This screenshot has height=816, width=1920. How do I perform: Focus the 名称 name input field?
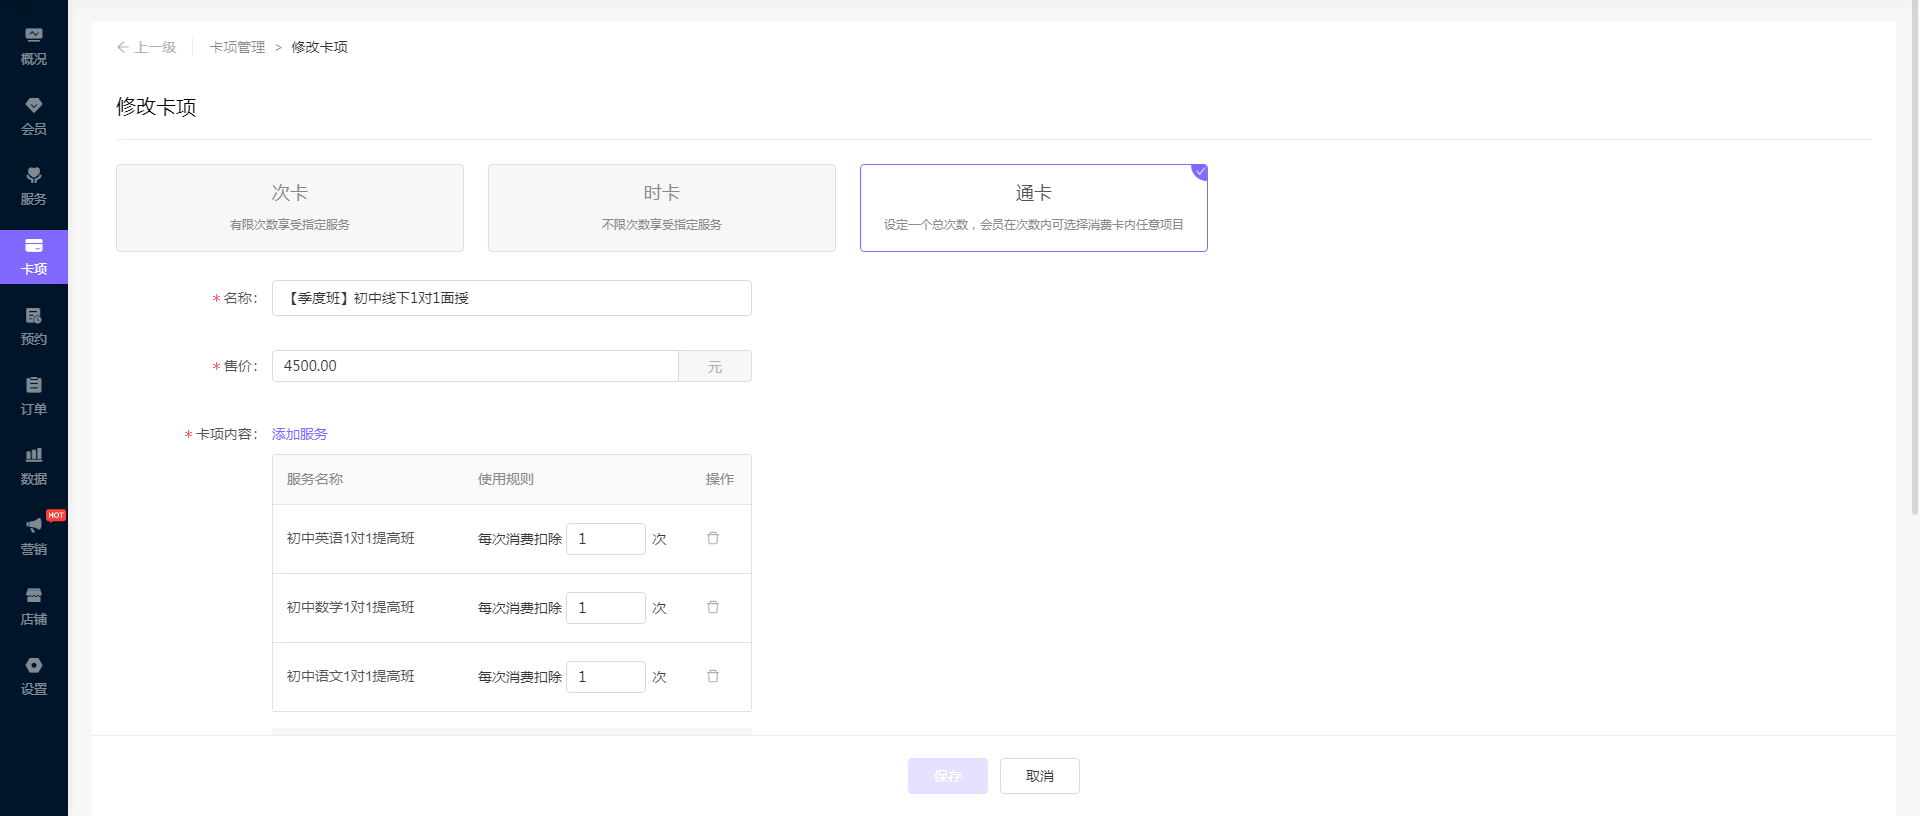click(x=512, y=298)
